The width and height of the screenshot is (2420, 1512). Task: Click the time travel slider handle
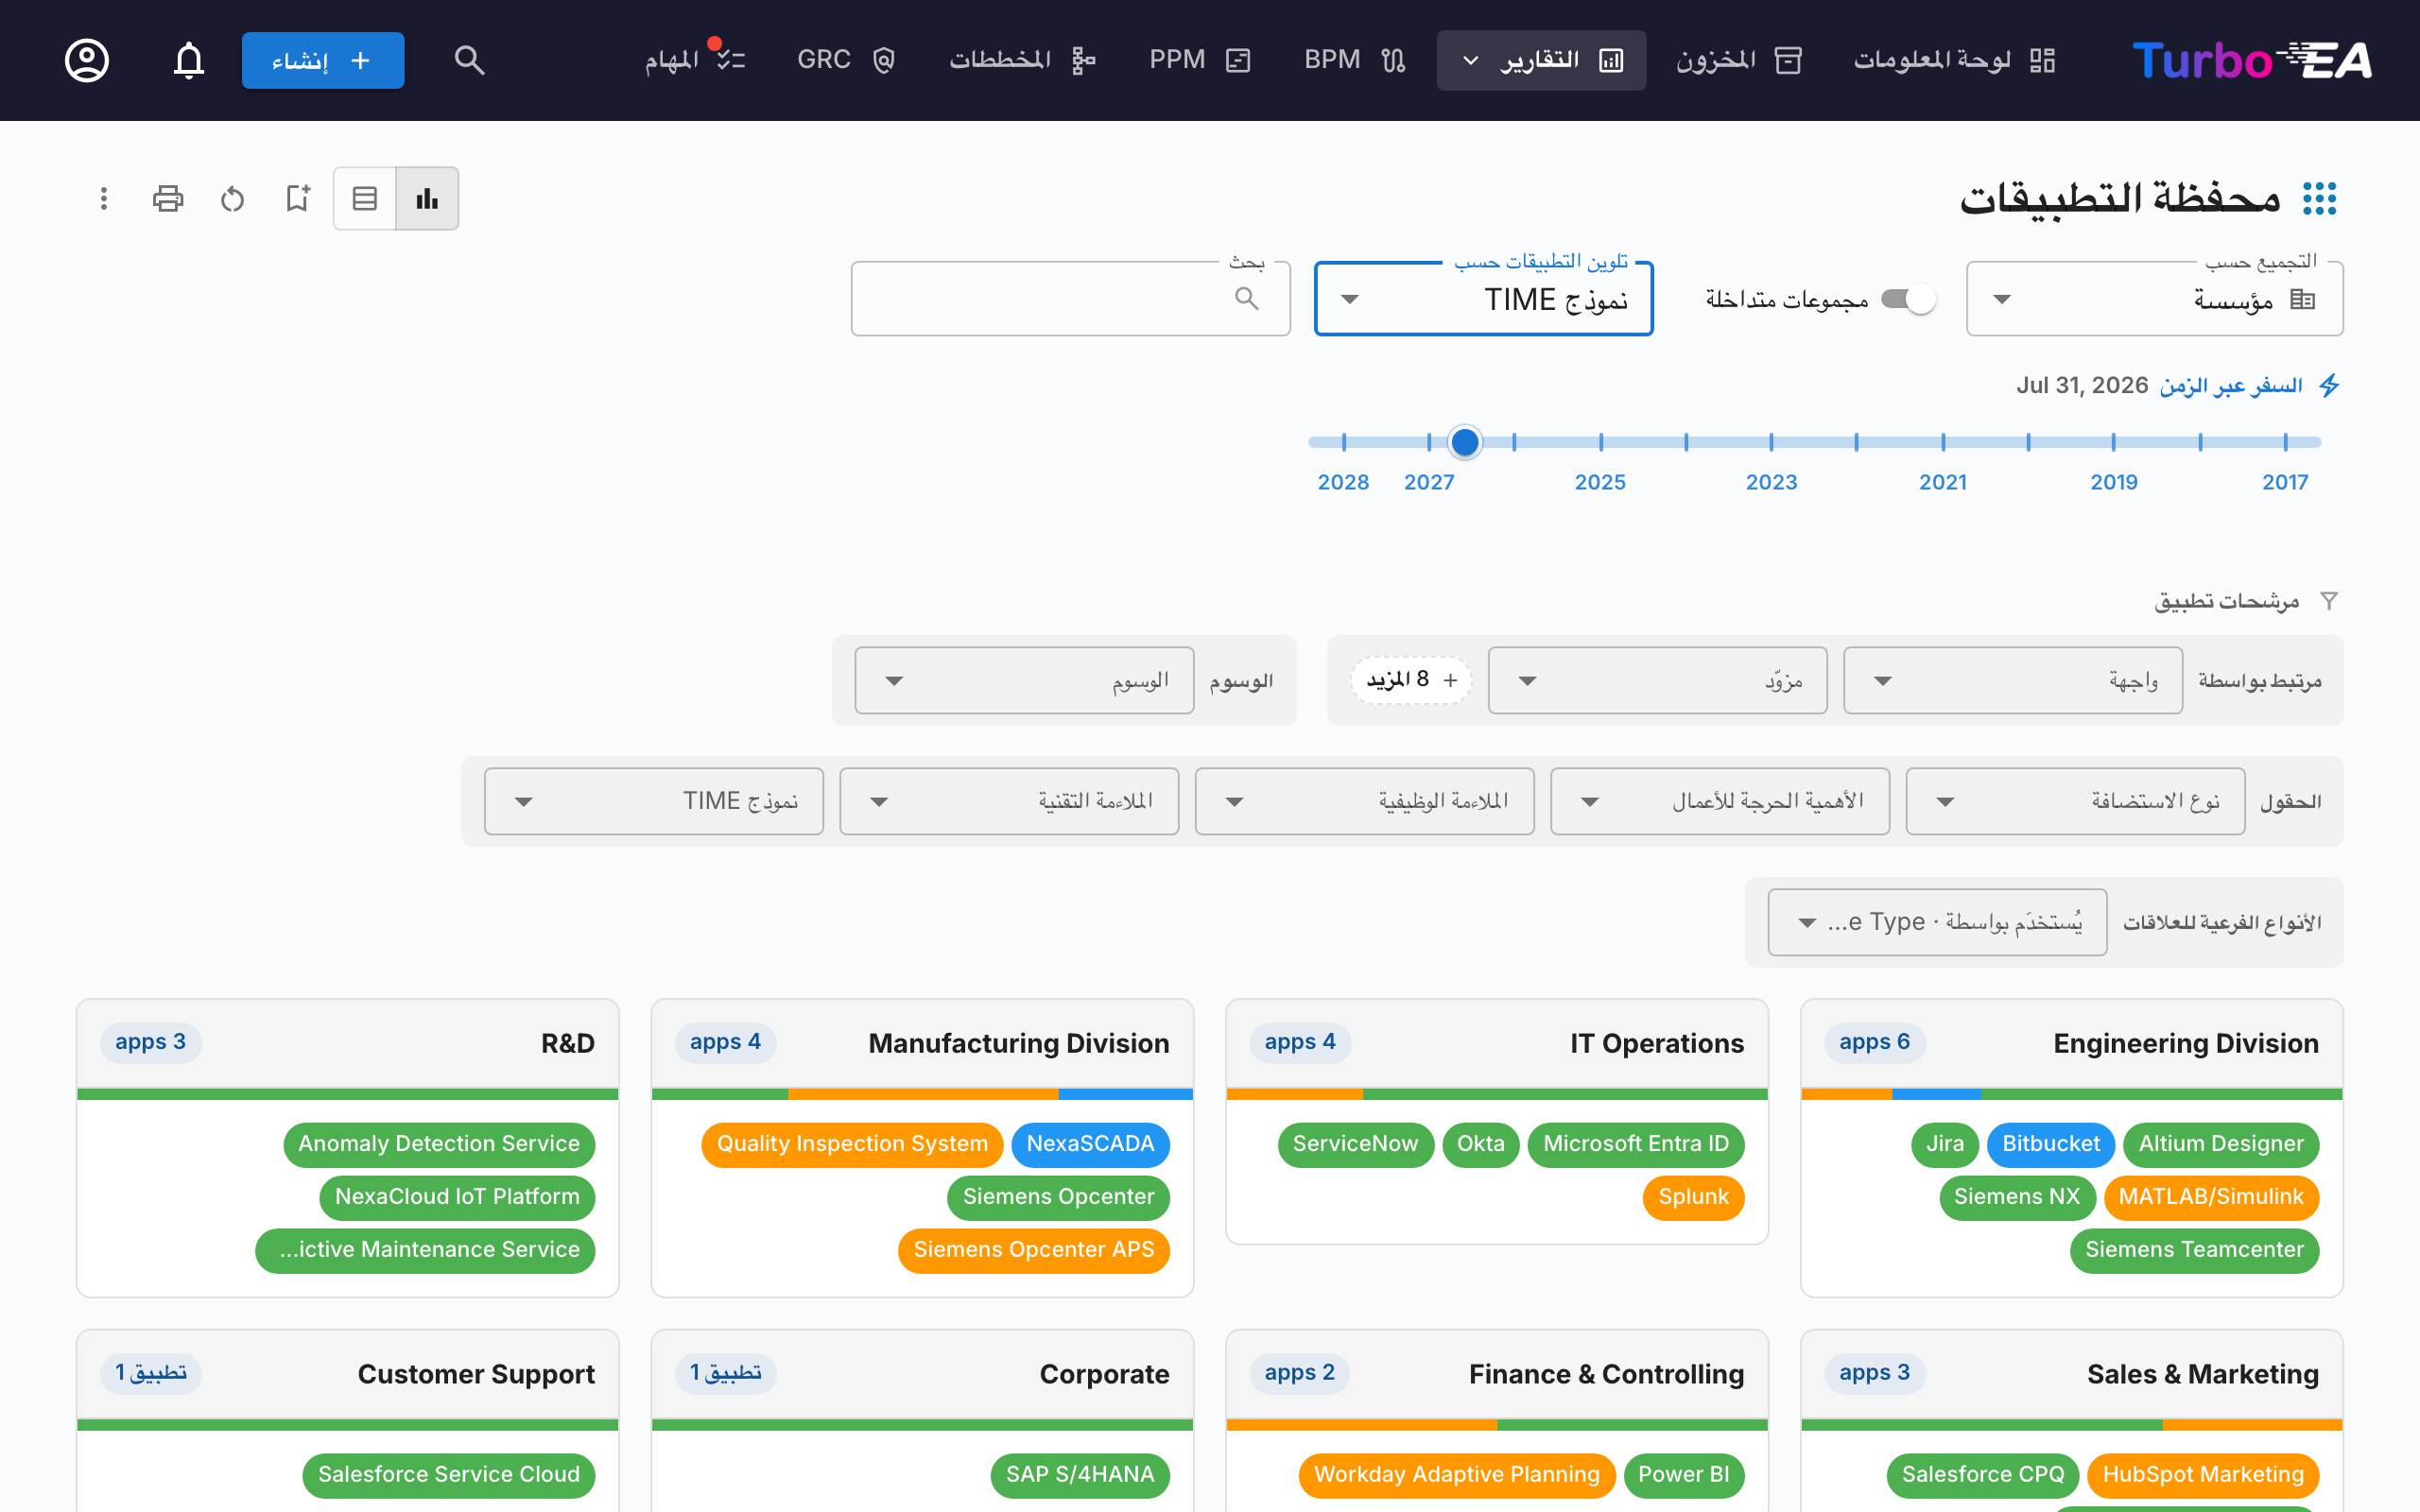1465,442
